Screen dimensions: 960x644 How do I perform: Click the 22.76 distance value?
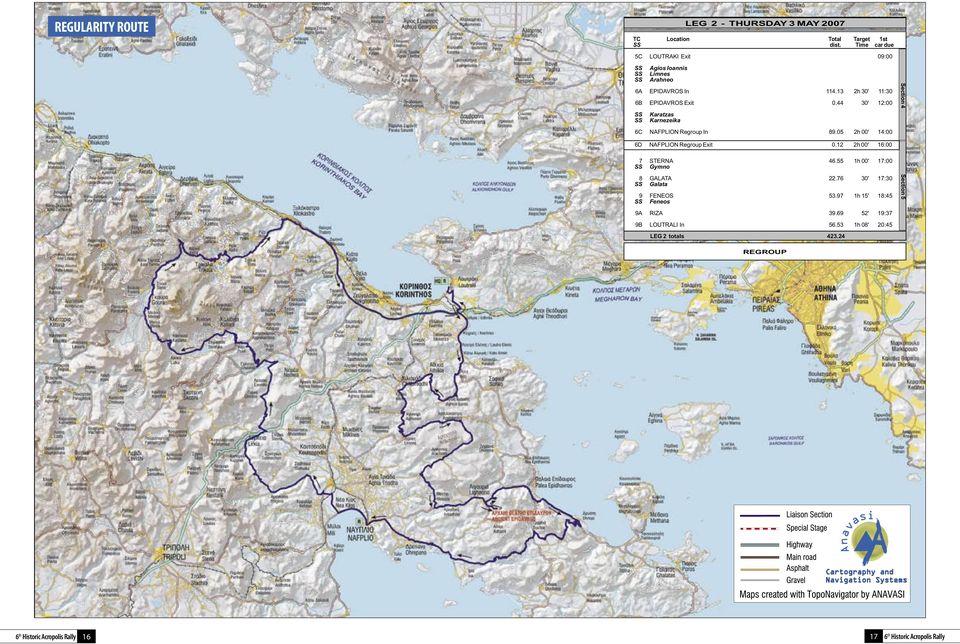coord(836,179)
